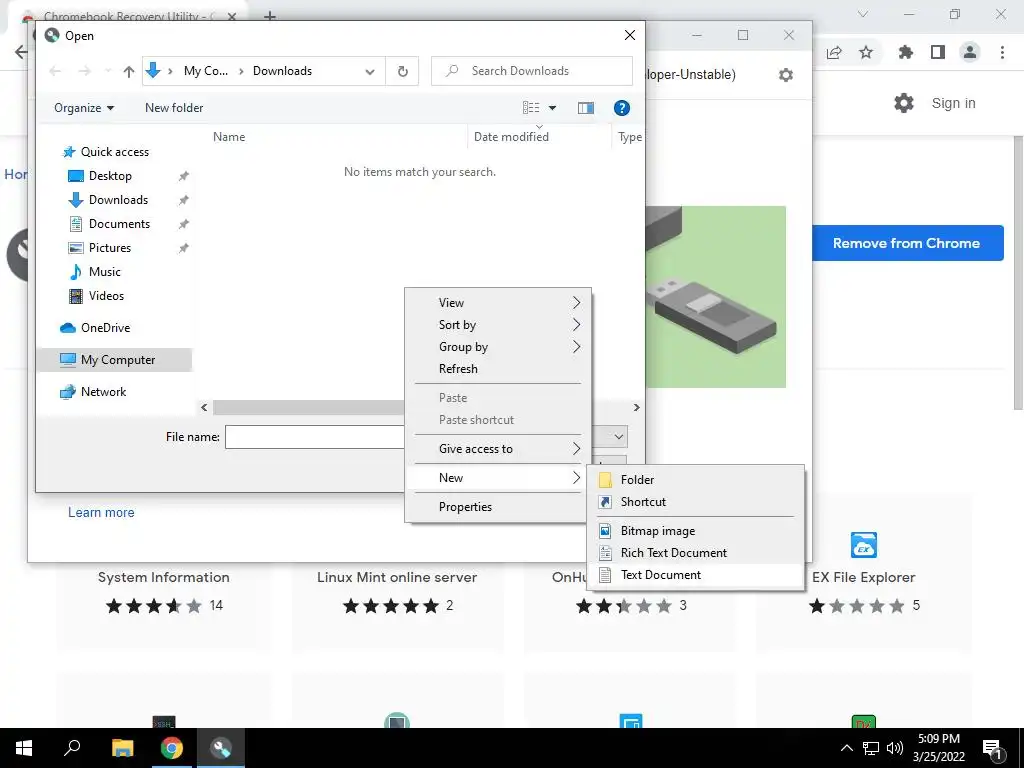The height and width of the screenshot is (768, 1024).
Task: Expand the View submenu
Action: 498,302
